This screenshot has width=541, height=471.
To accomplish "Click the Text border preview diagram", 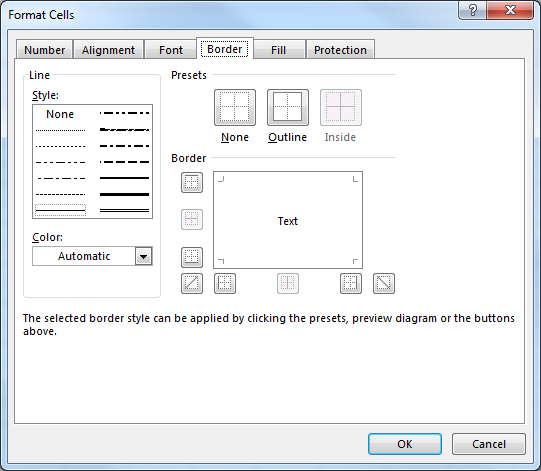I will pyautogui.click(x=288, y=220).
